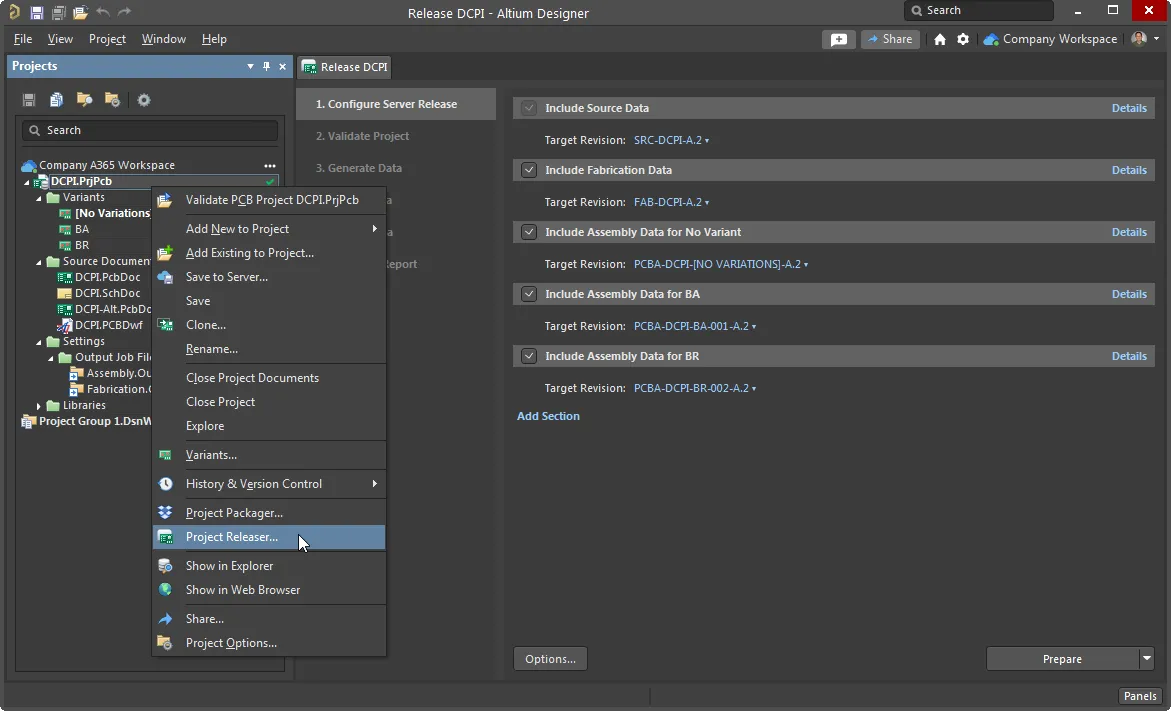Click the documents icon in the Projects panel toolbar
Image resolution: width=1171 pixels, height=711 pixels.
click(x=56, y=100)
